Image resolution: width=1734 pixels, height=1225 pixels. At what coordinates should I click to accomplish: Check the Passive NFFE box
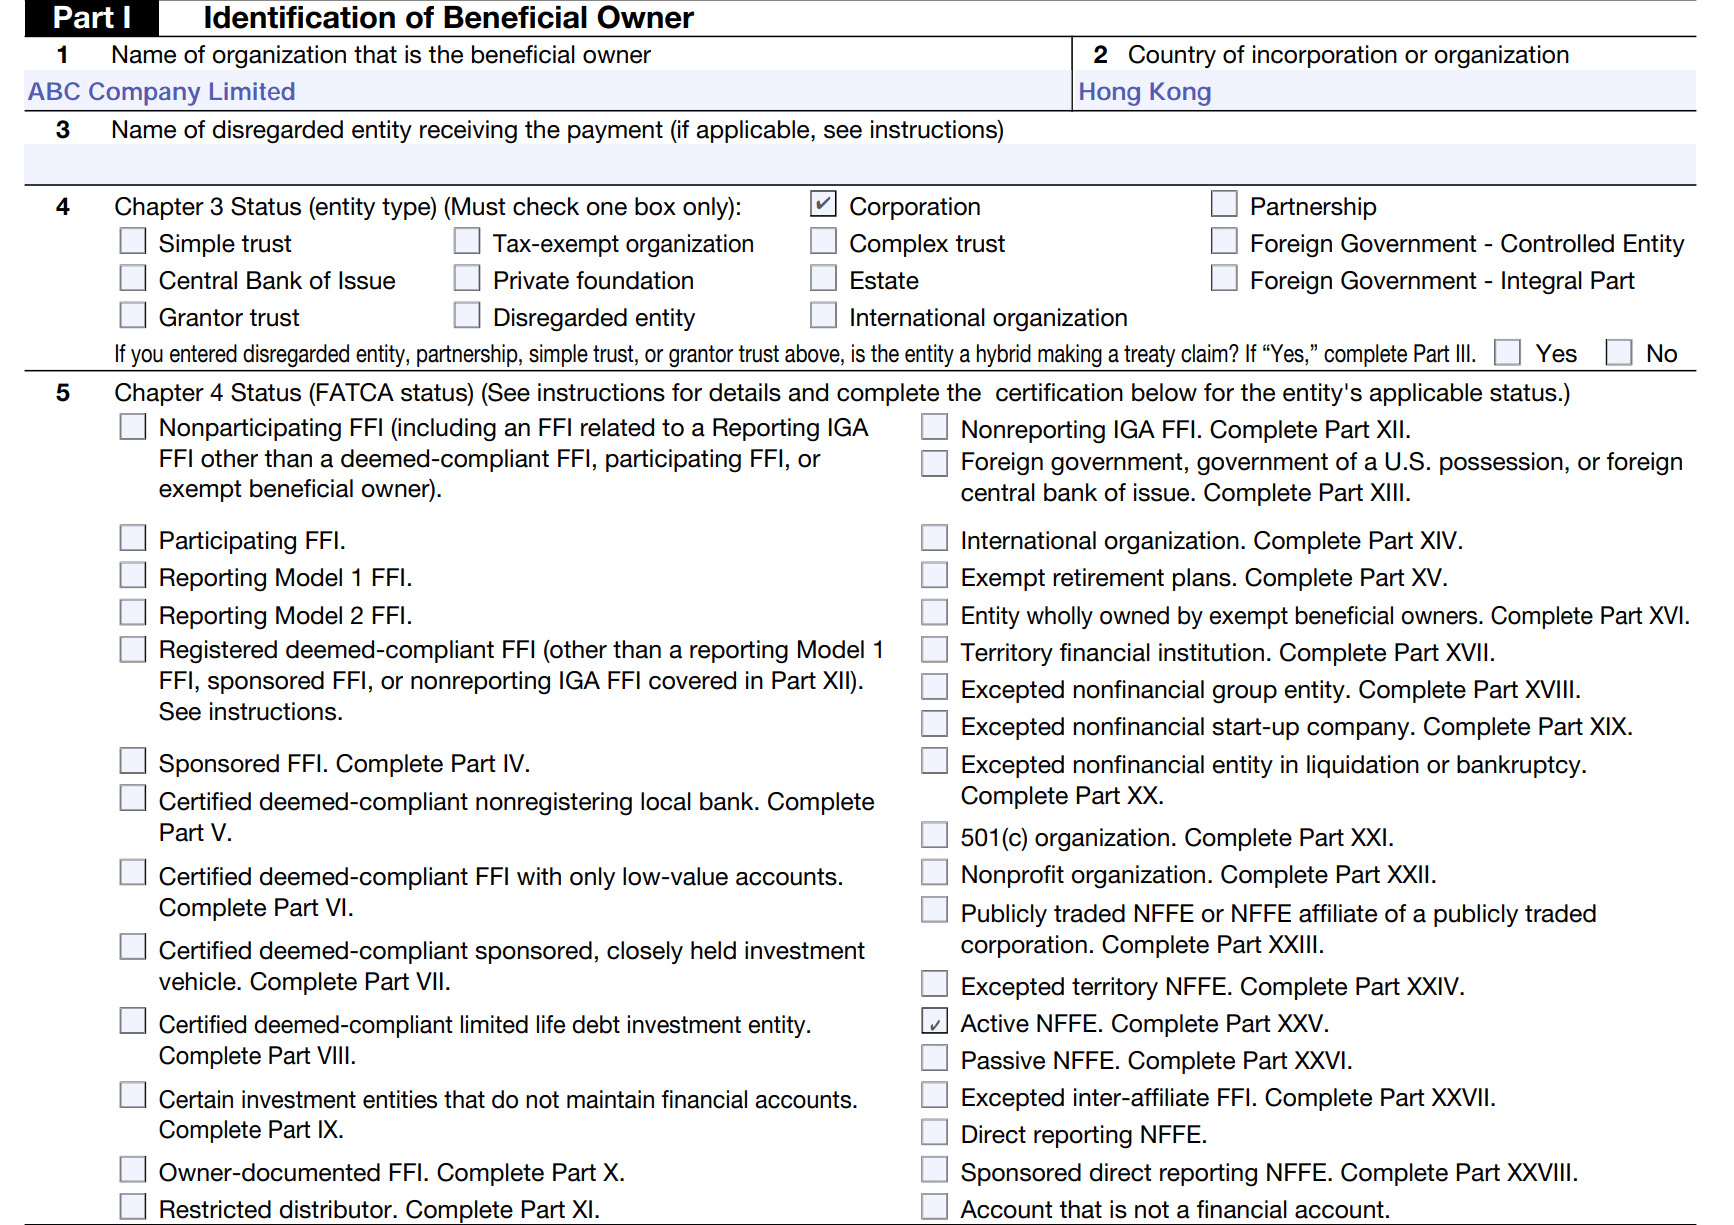(x=934, y=1059)
